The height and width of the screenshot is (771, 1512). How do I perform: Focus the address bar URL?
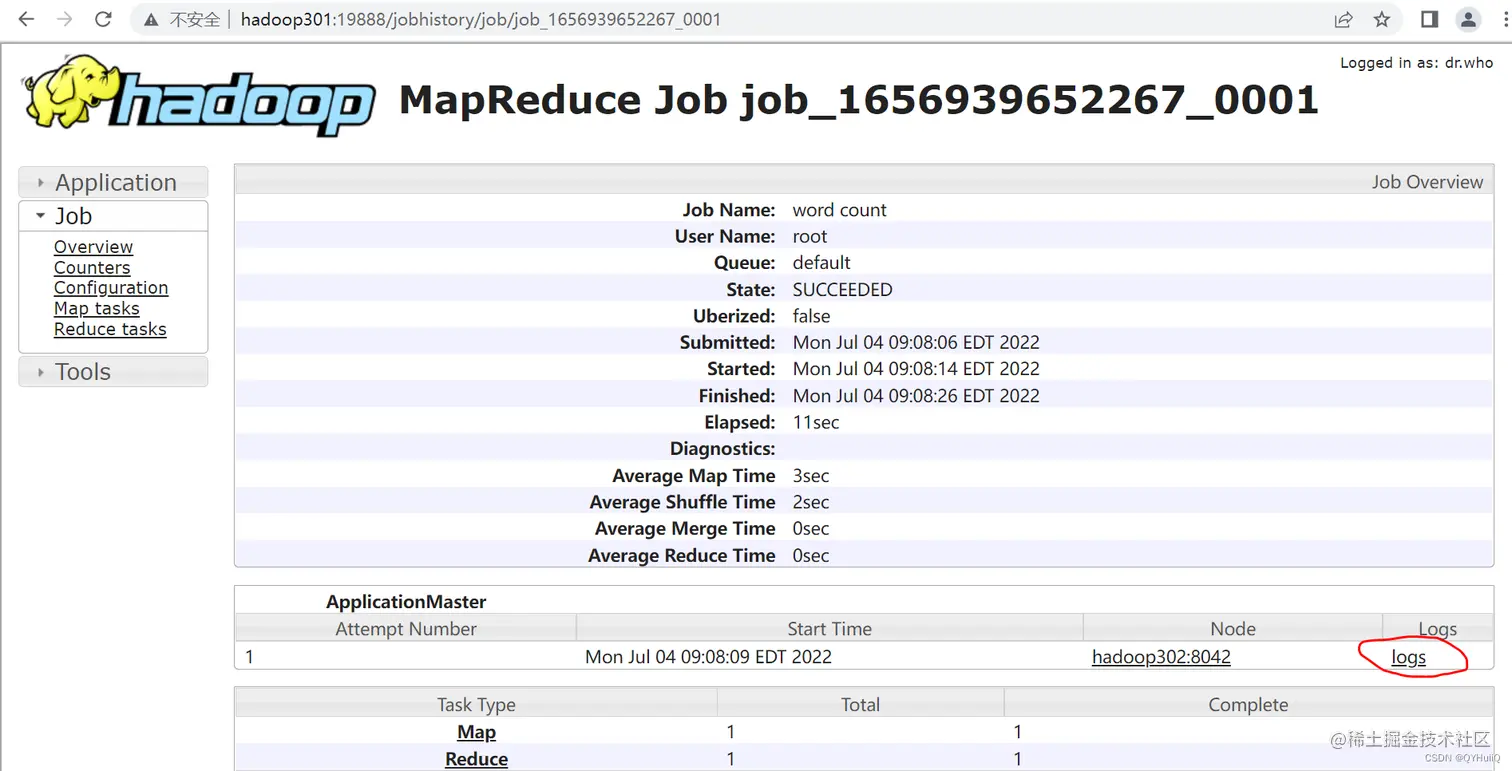click(x=480, y=19)
